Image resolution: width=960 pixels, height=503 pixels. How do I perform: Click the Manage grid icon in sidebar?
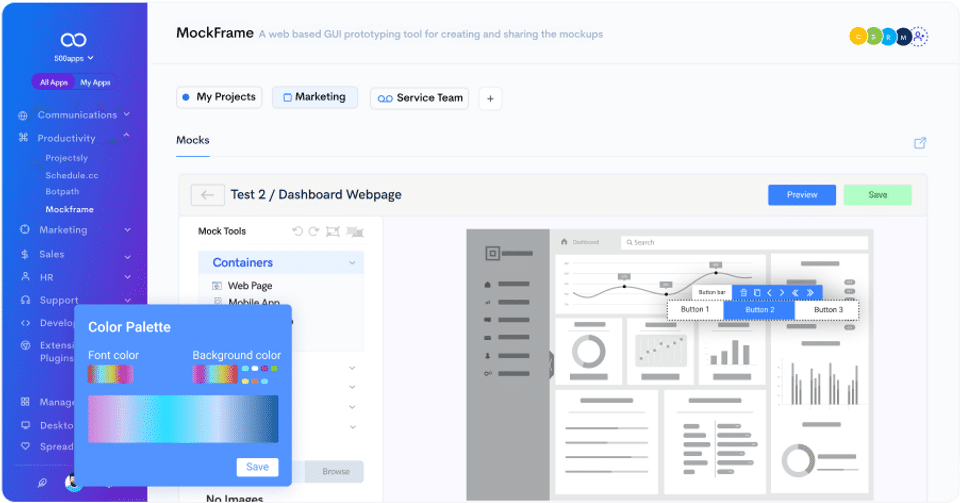pos(25,402)
